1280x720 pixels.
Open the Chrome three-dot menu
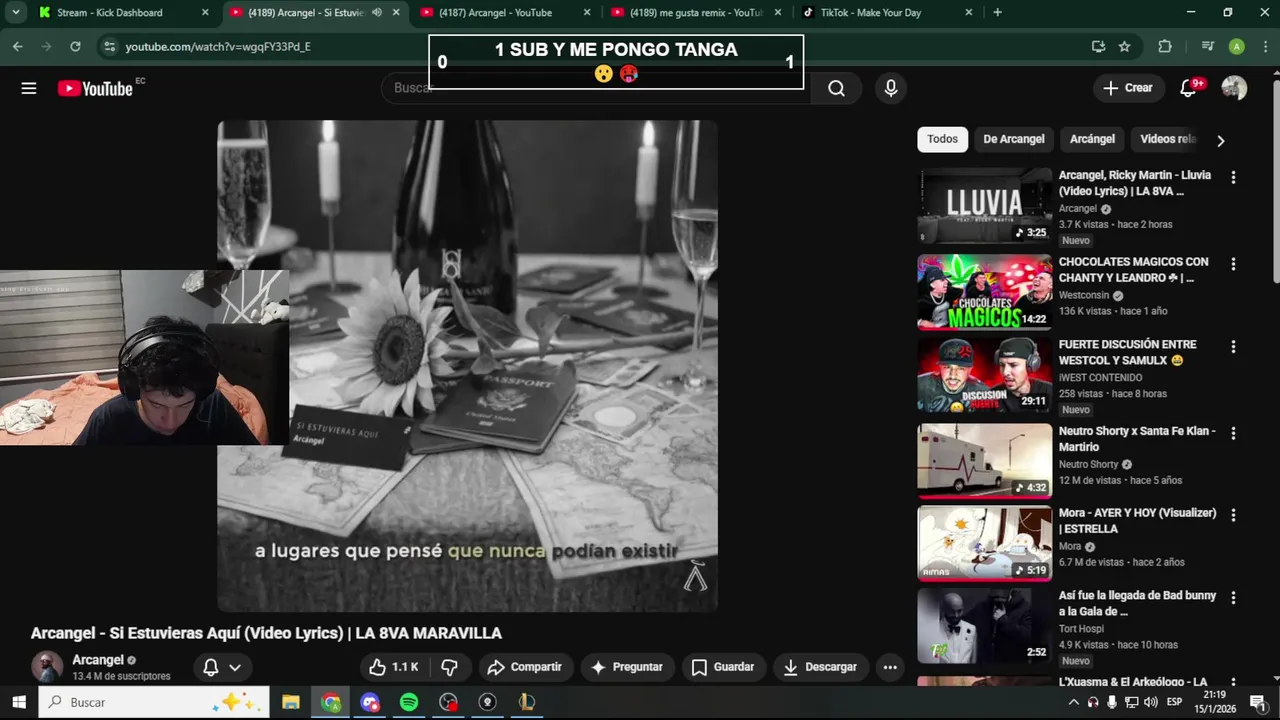click(1263, 46)
